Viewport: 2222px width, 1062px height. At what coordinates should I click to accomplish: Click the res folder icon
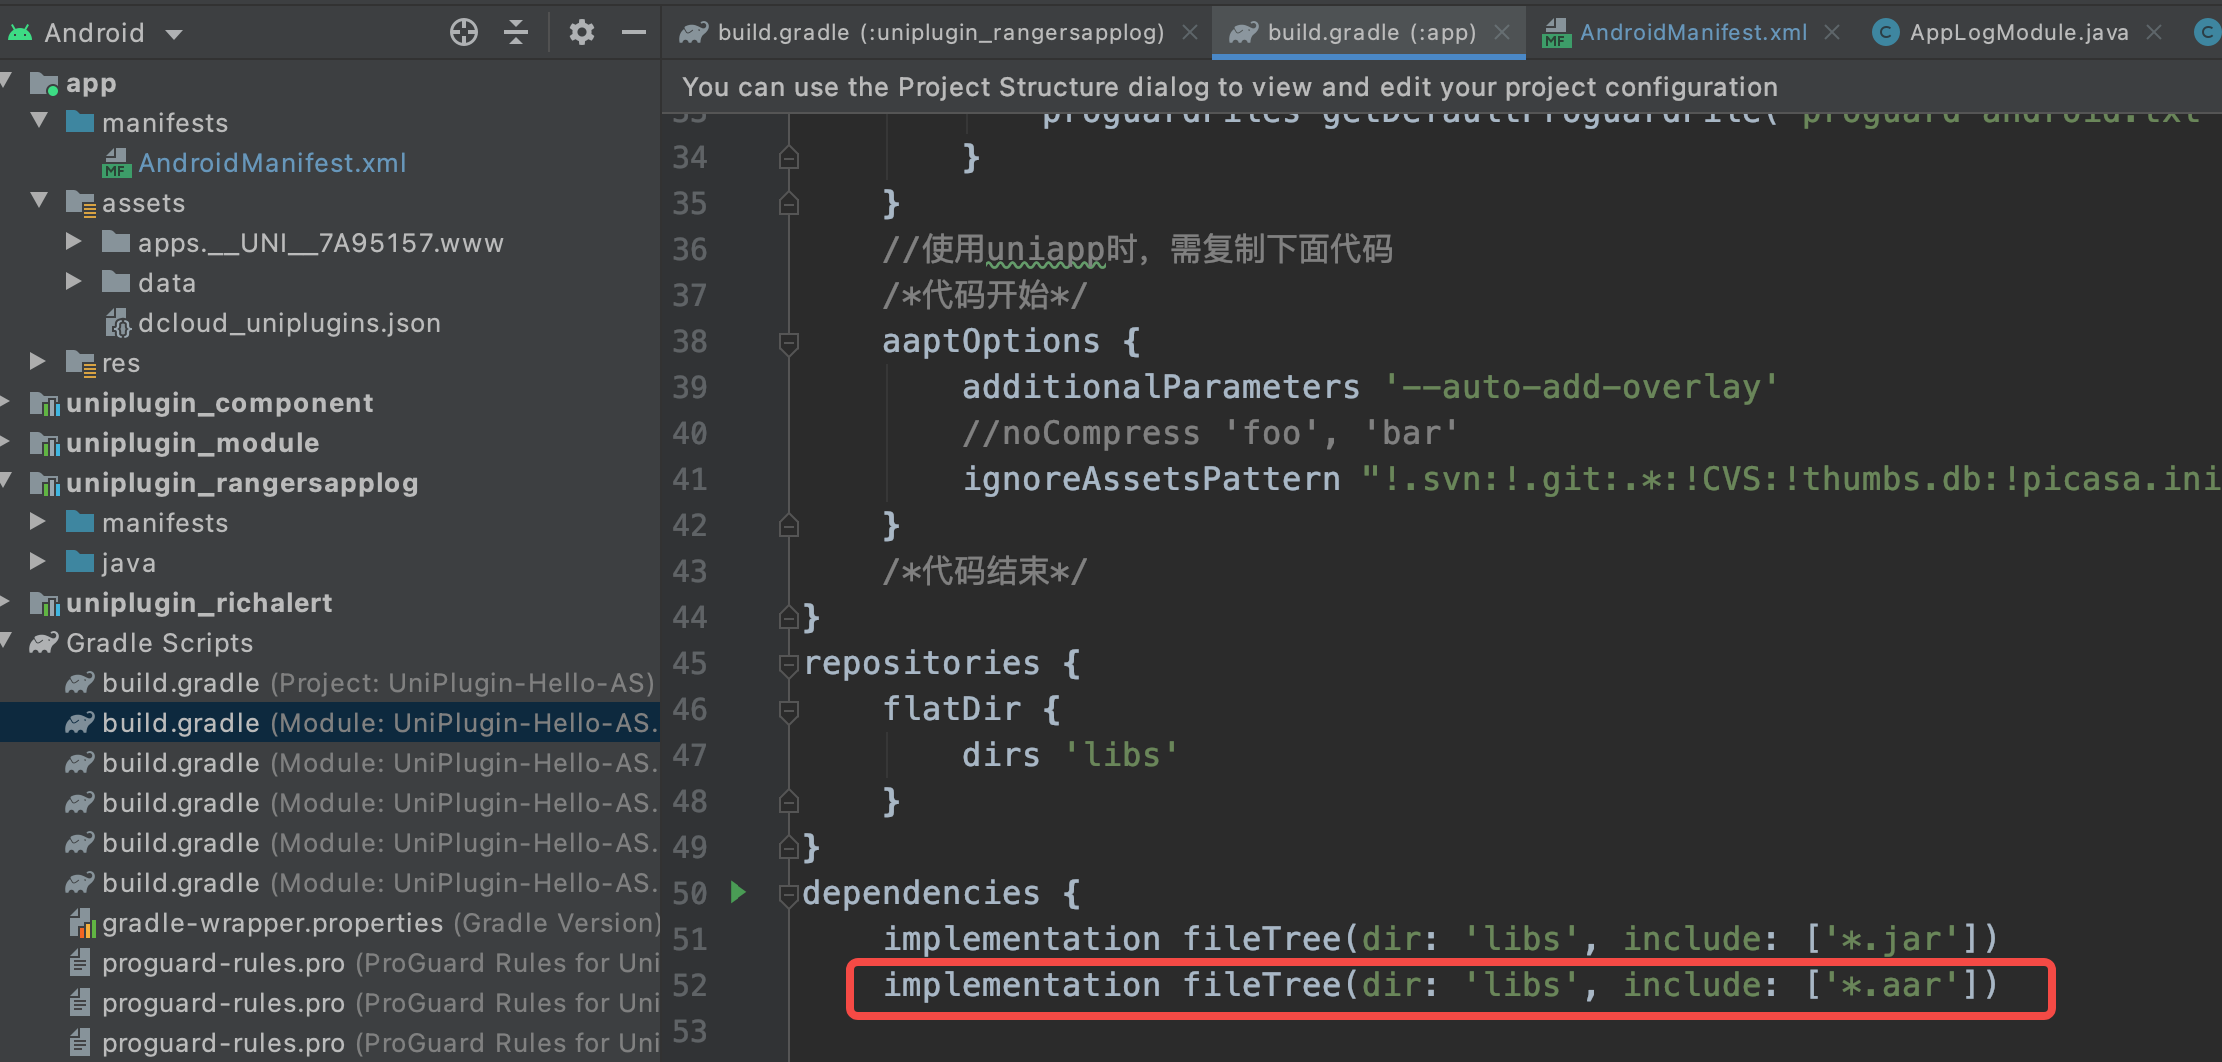(x=80, y=363)
